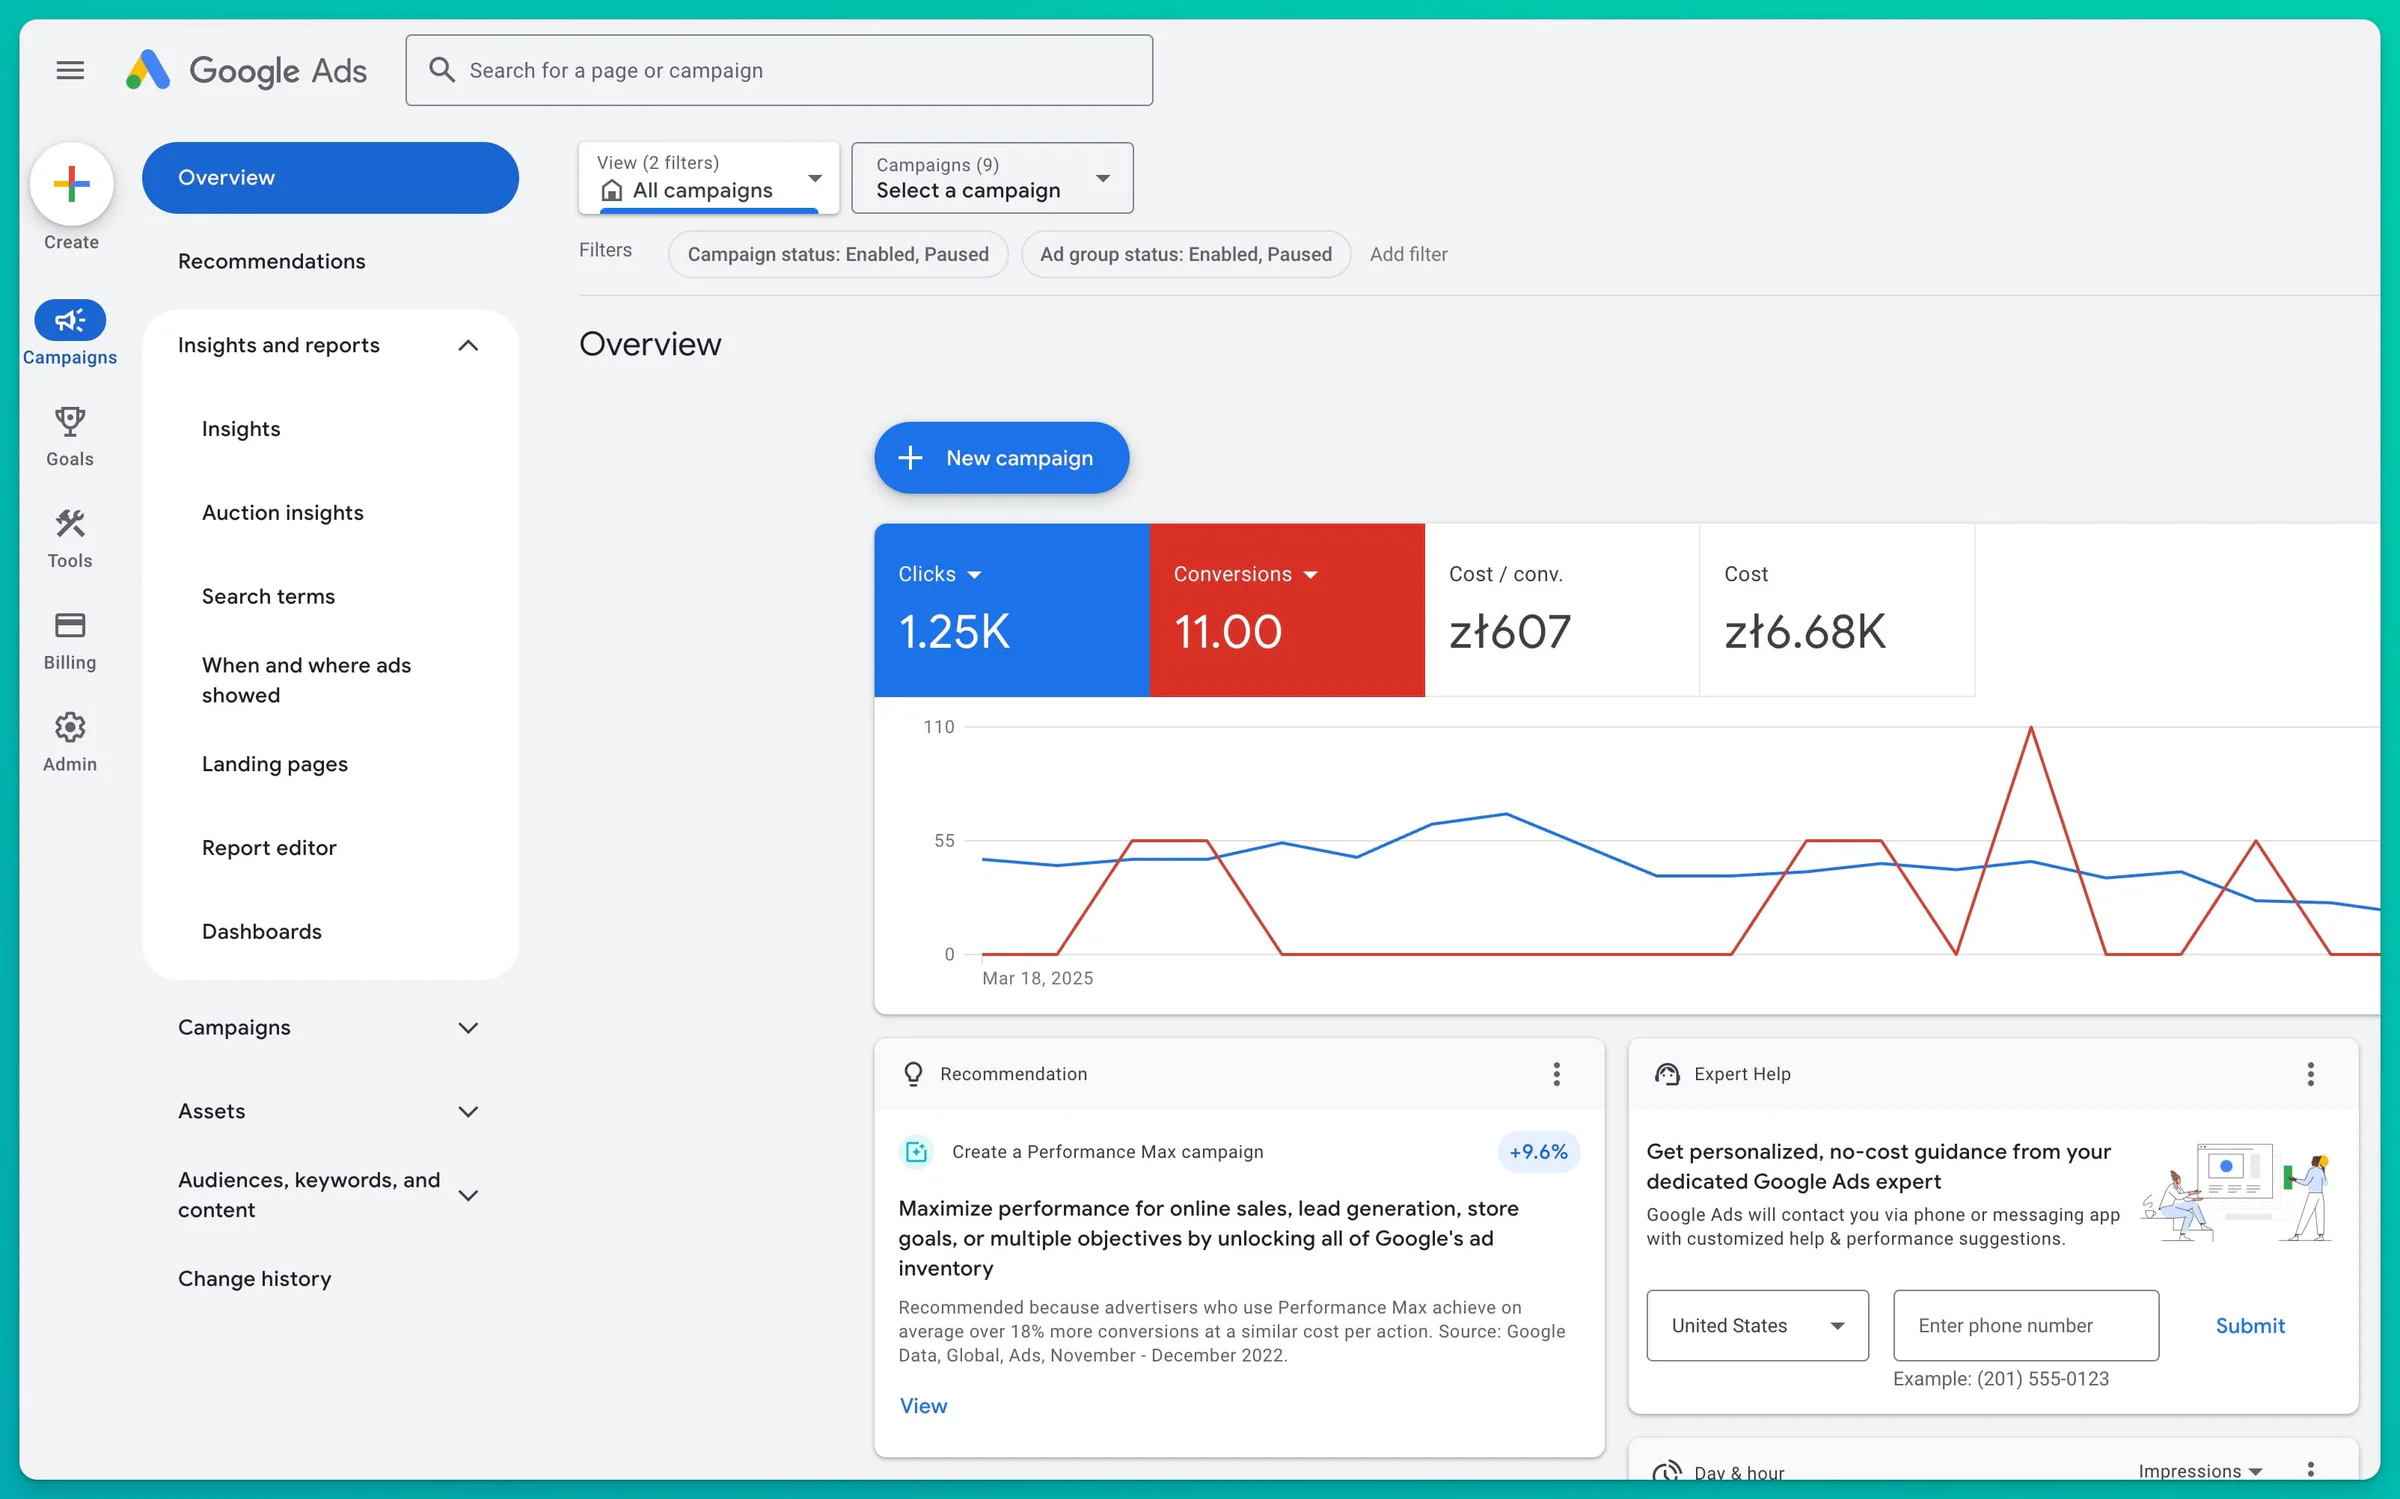
Task: Open the hamburger main menu
Action: (x=70, y=70)
